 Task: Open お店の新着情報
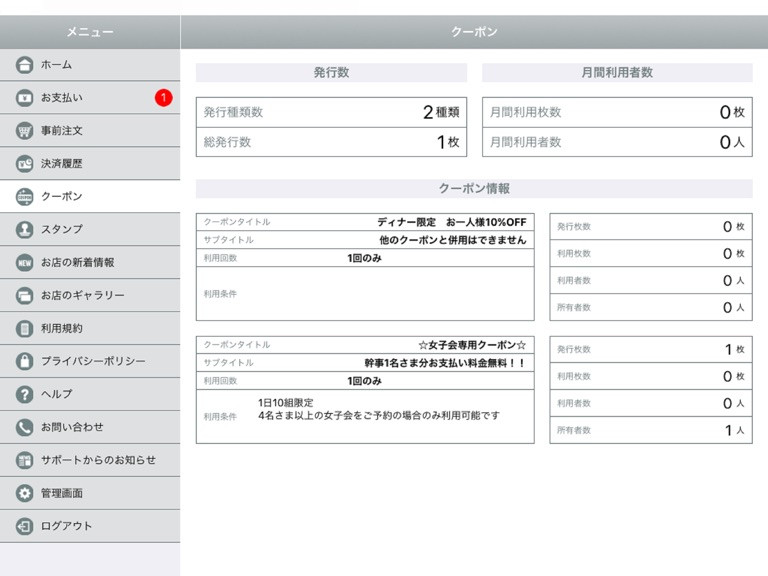point(90,263)
